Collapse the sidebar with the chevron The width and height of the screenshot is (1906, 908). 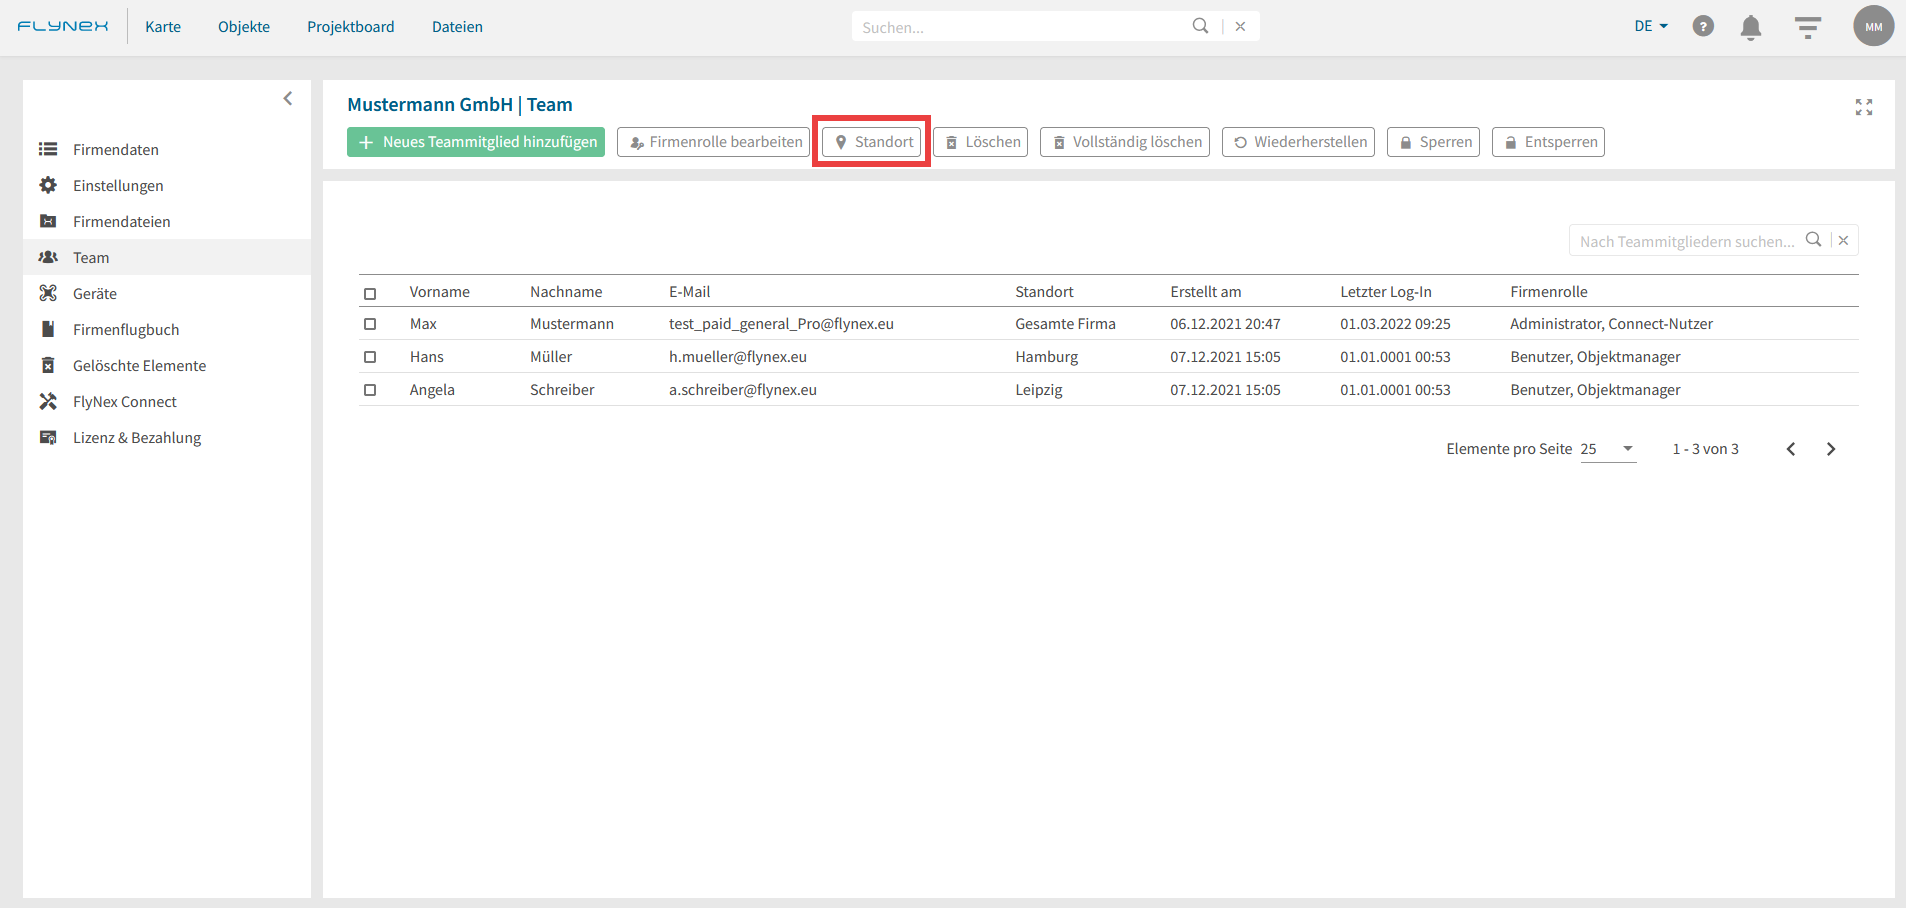click(x=288, y=98)
